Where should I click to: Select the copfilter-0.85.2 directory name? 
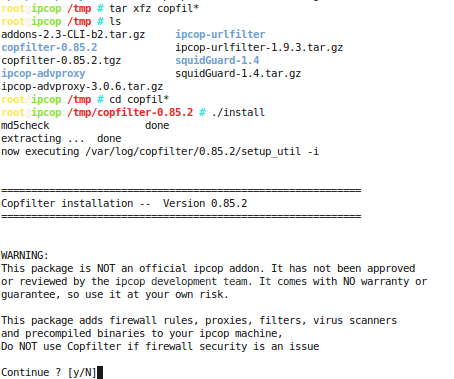pos(49,47)
